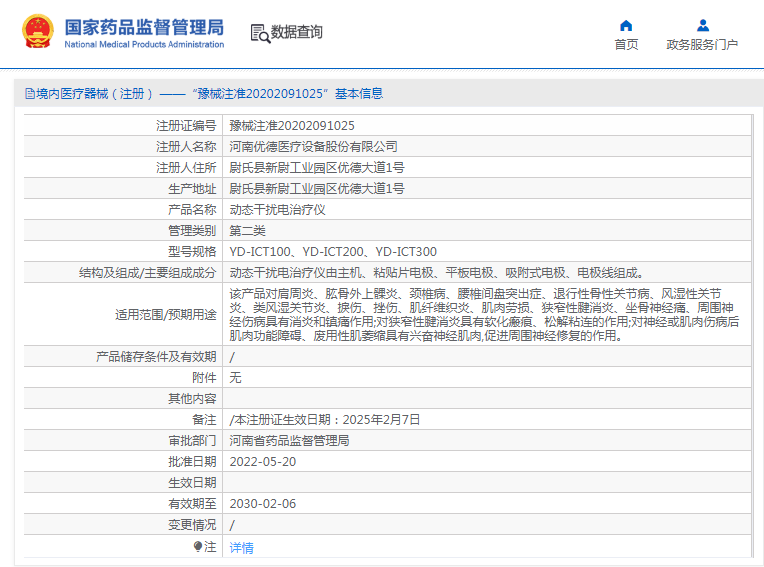Image resolution: width=764 pixels, height=567 pixels.
Task: Click the 产品名称 label
Action: [192, 209]
